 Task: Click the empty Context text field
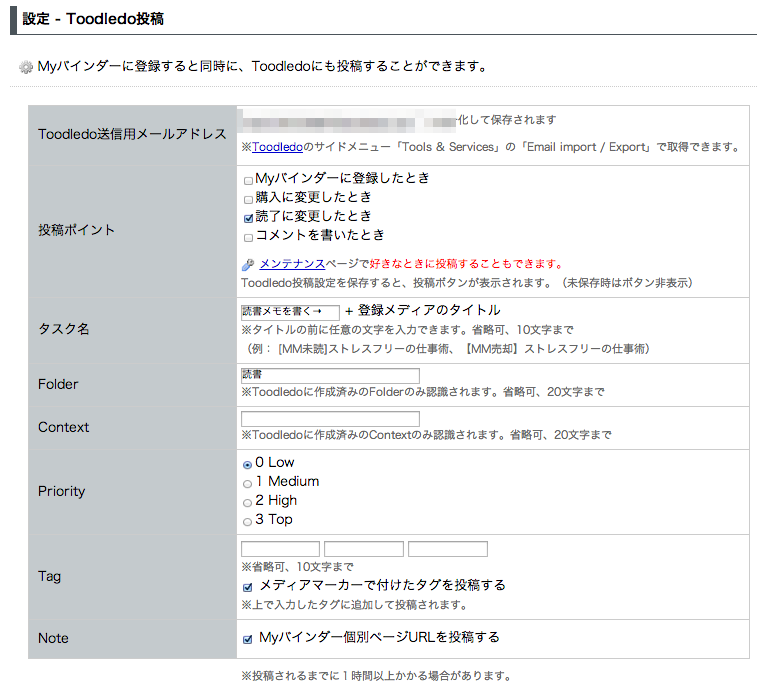point(330,418)
